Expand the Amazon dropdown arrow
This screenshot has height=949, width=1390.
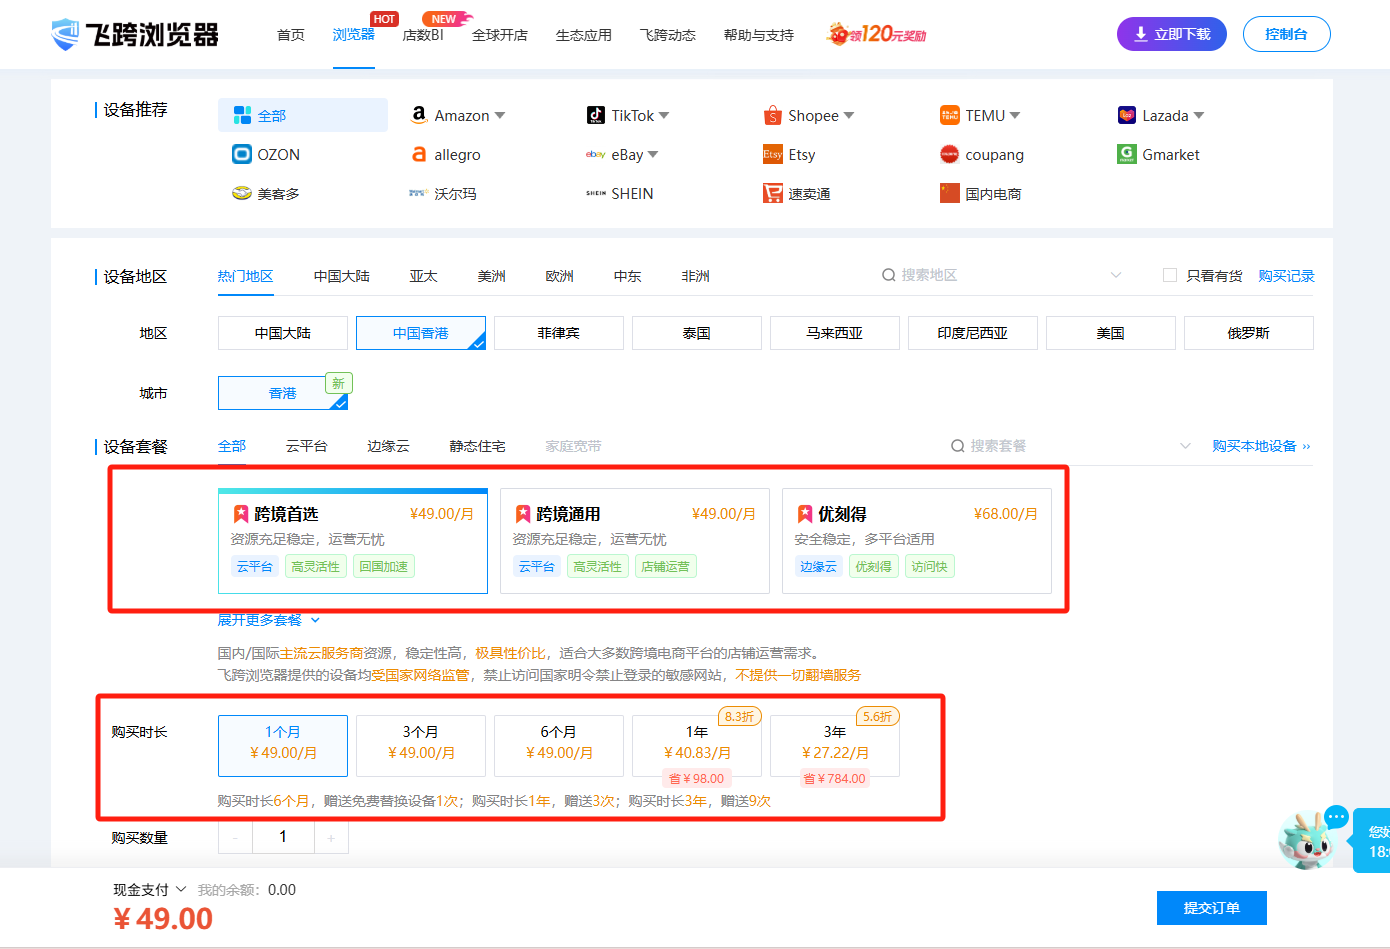click(500, 116)
